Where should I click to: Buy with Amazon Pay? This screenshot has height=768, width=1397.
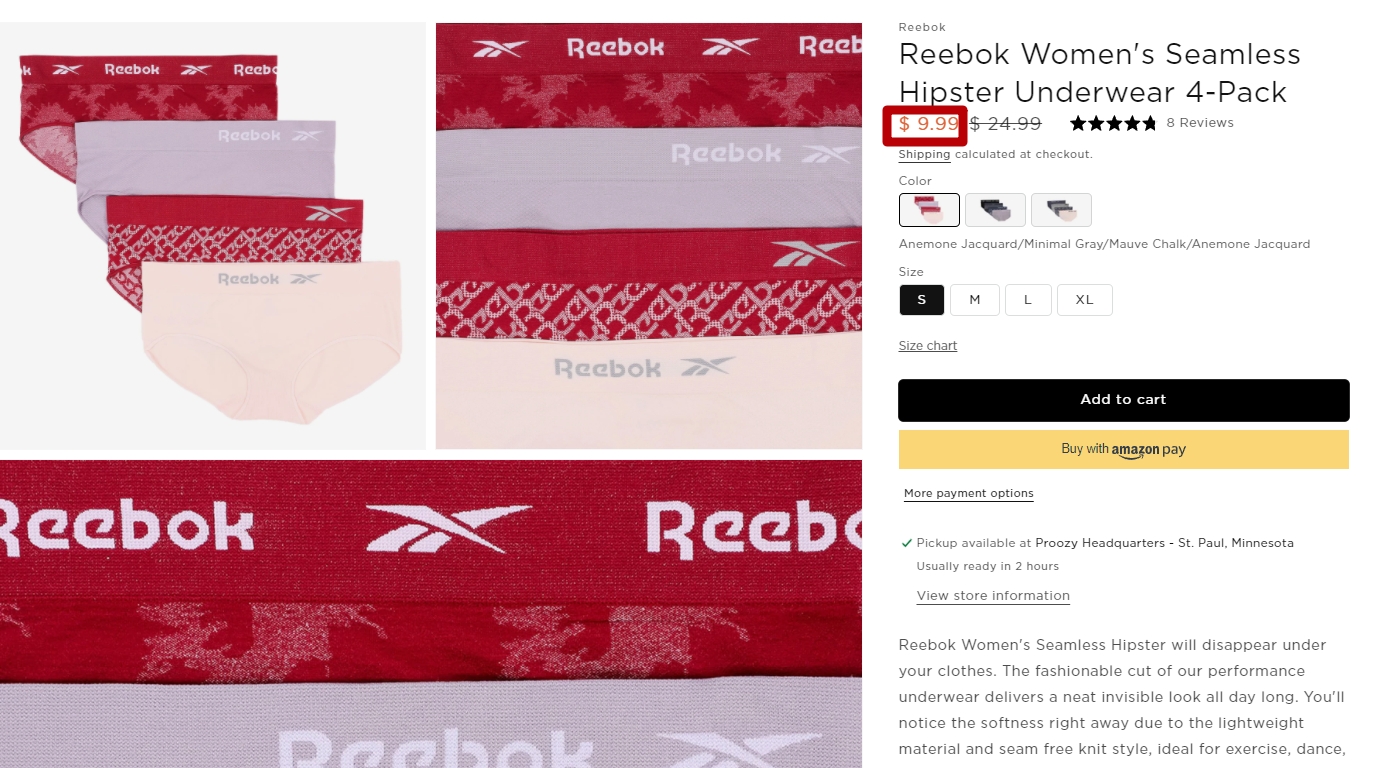(1124, 449)
